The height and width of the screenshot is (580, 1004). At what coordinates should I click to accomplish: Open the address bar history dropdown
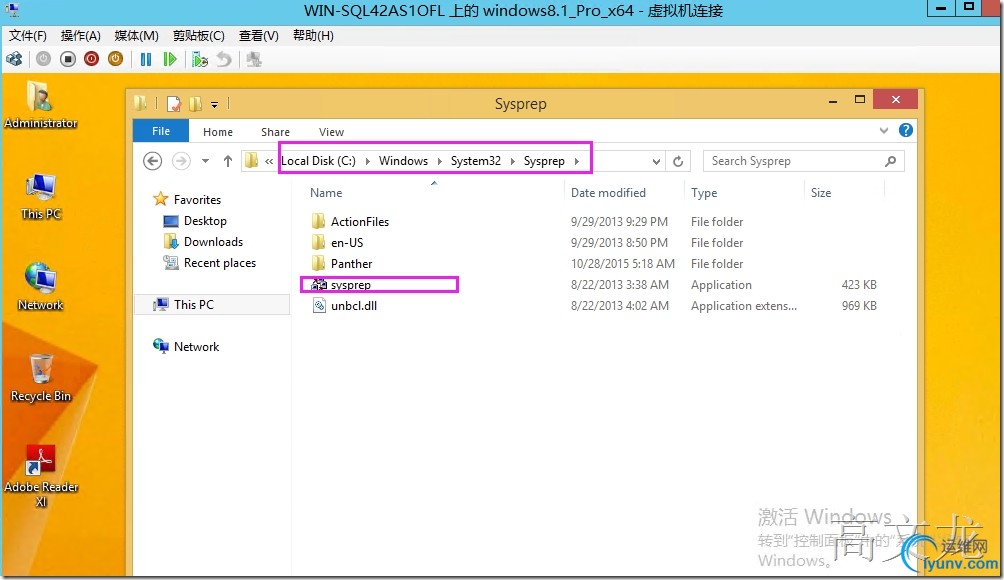[656, 161]
